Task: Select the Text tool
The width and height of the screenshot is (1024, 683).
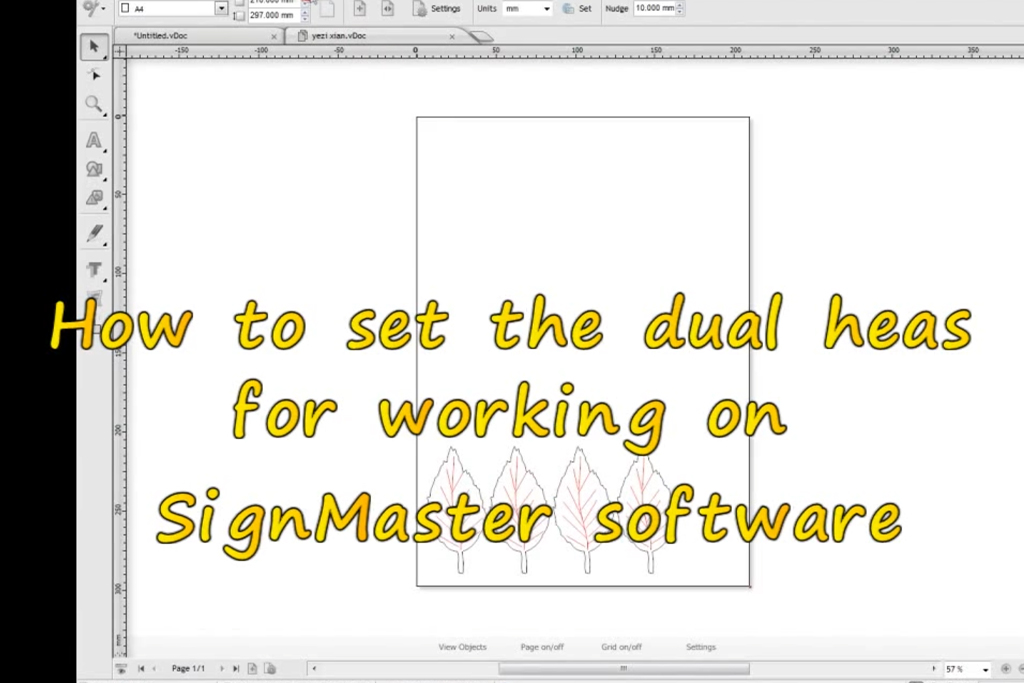Action: tap(94, 141)
